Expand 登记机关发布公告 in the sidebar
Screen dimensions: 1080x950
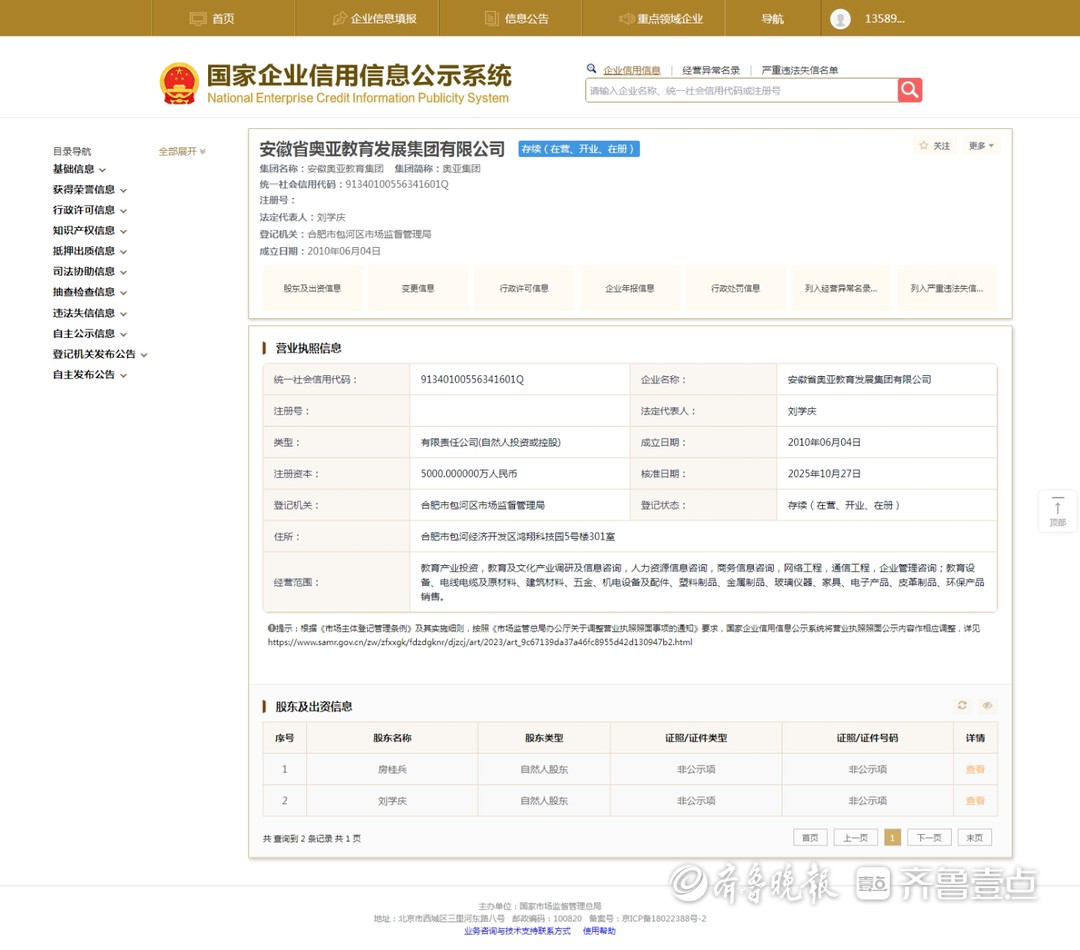[x=100, y=354]
